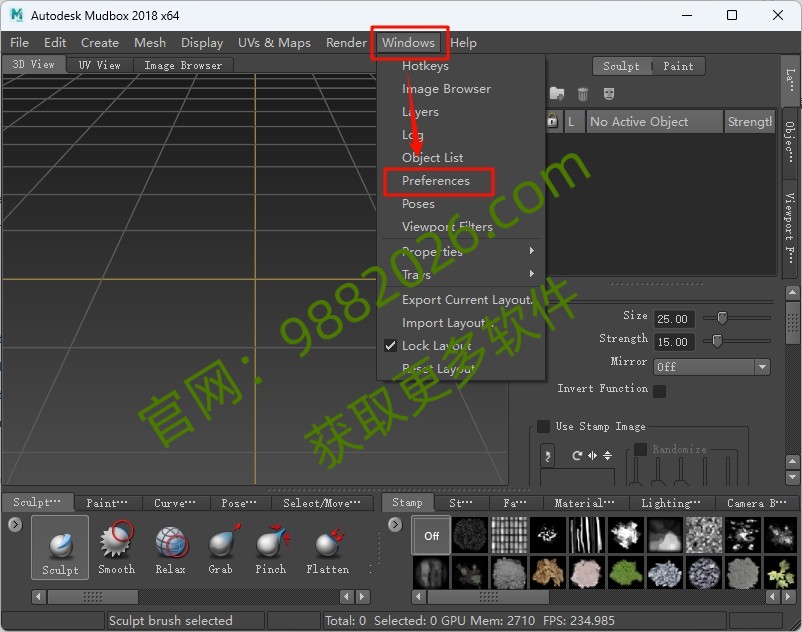Open the UVs & Maps menu
Image resolution: width=802 pixels, height=632 pixels.
(274, 42)
